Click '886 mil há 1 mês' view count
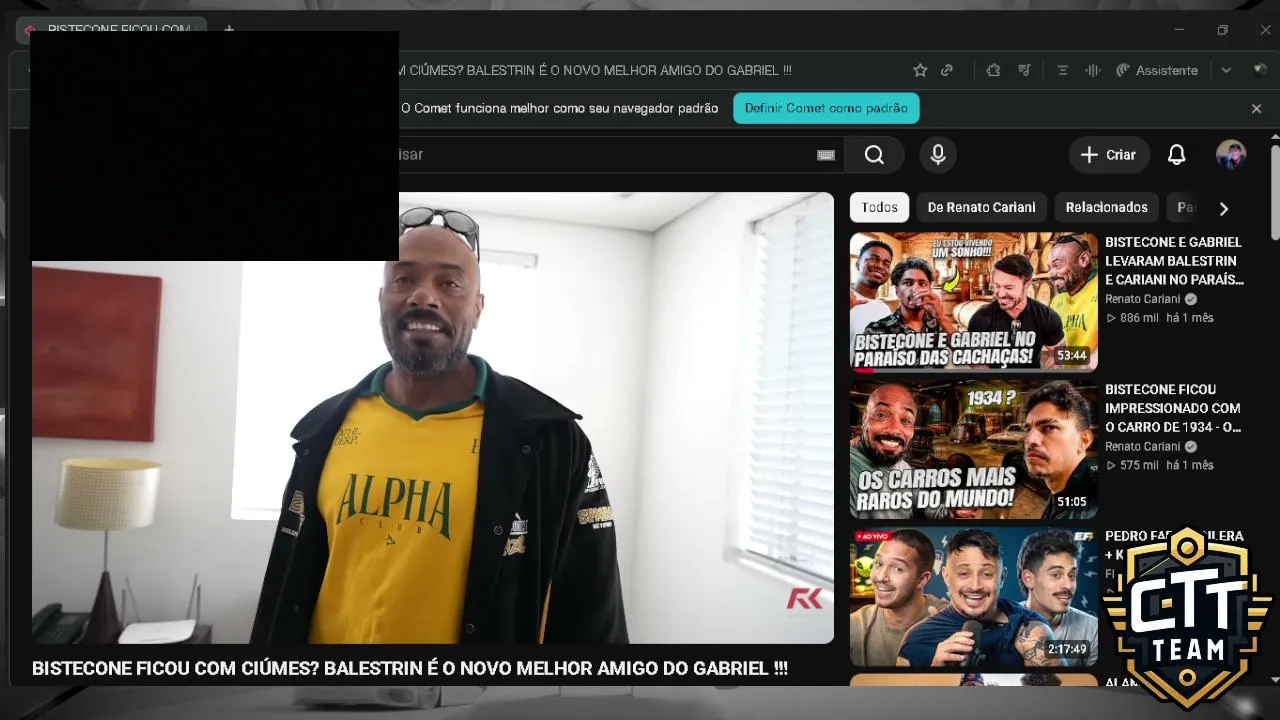The width and height of the screenshot is (1280, 720). pyautogui.click(x=1160, y=318)
